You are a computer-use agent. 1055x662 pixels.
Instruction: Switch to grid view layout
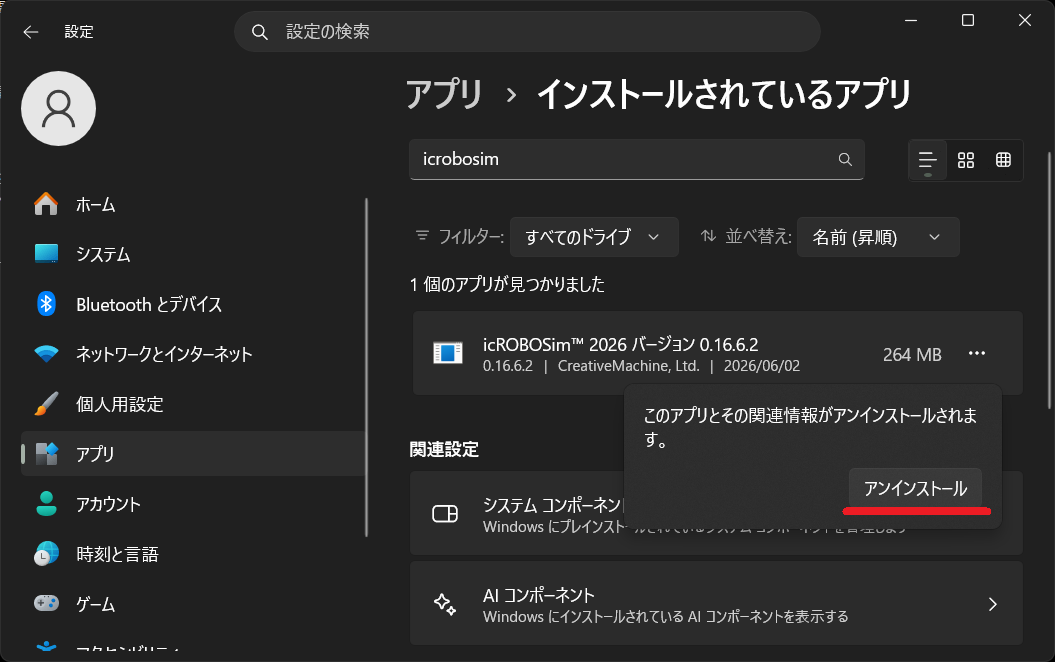click(x=966, y=160)
